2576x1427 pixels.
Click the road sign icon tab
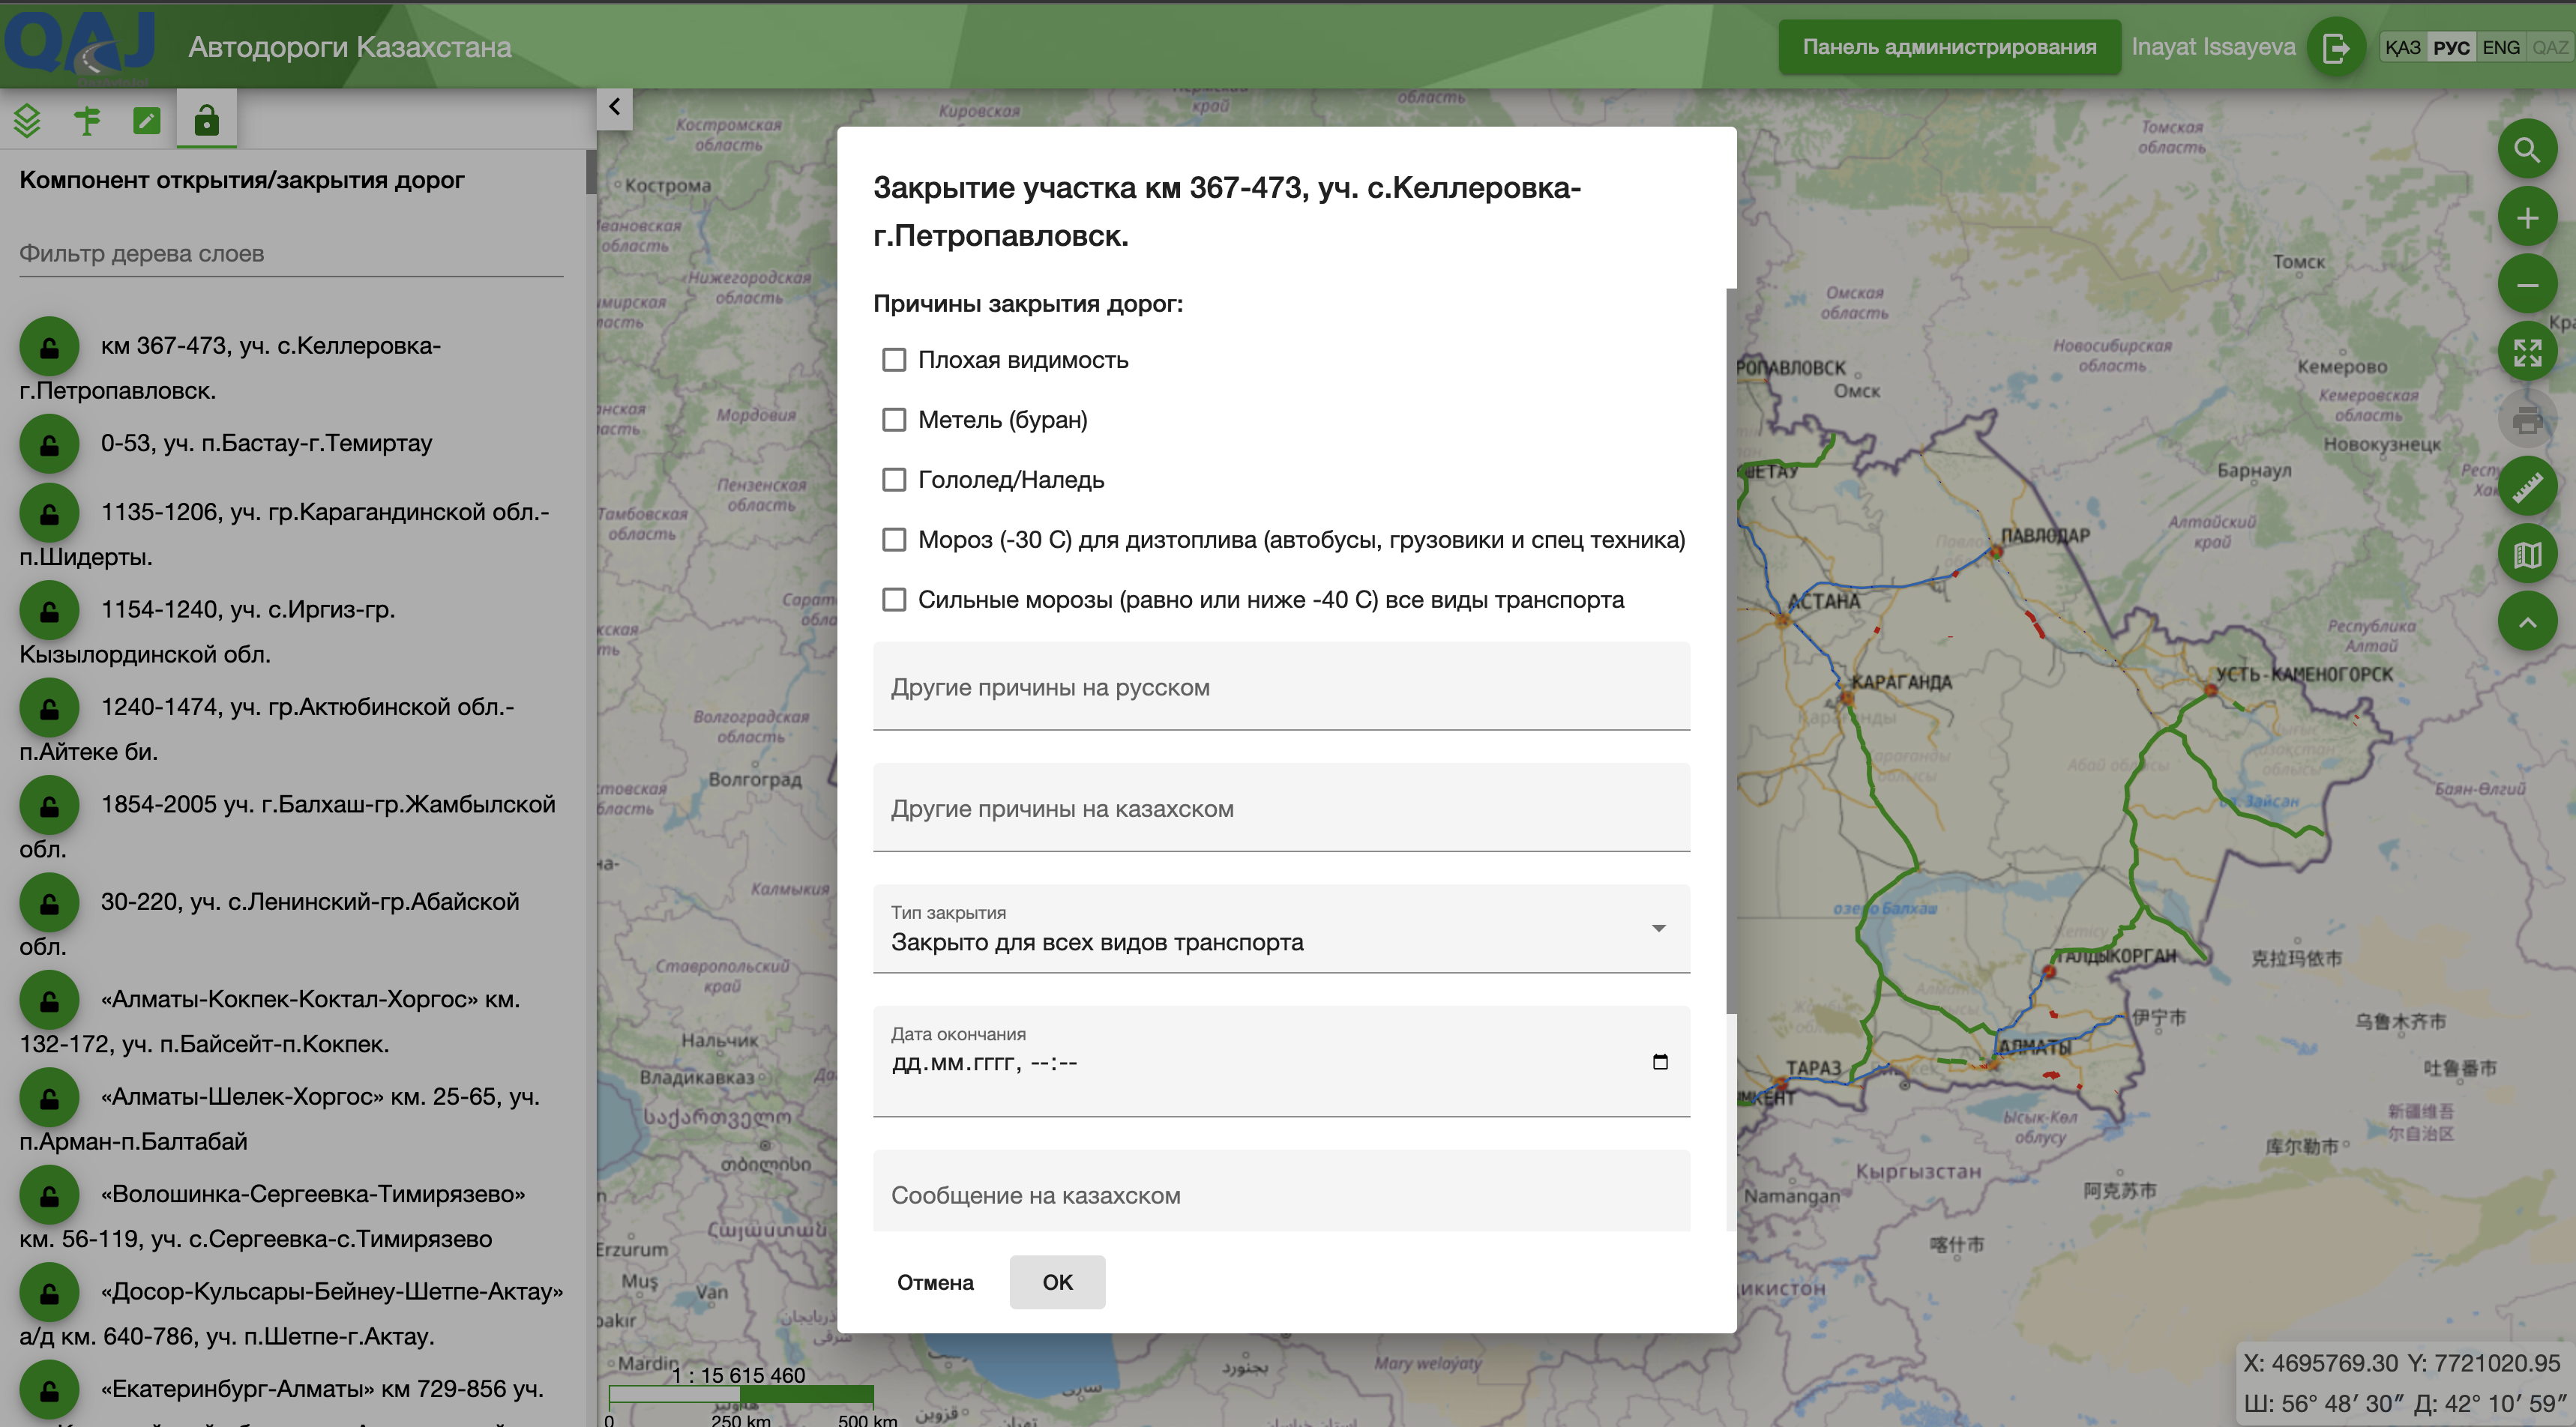87,121
